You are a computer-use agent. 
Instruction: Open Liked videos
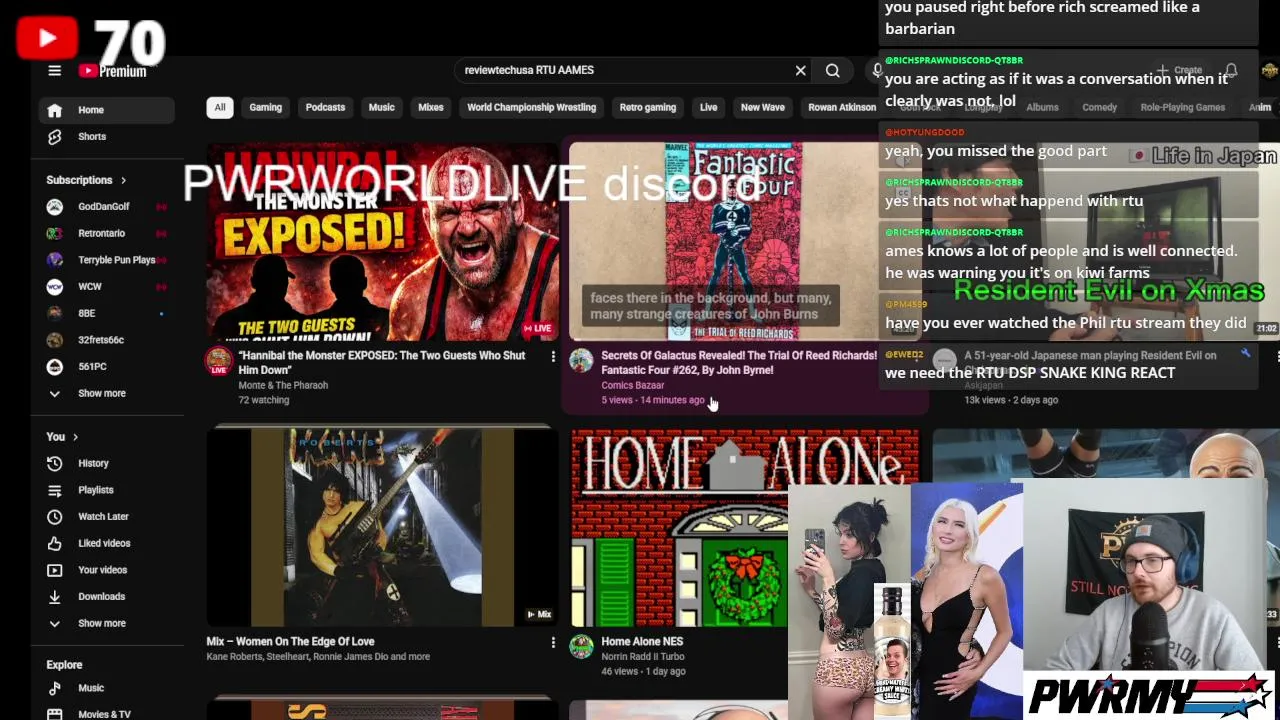coord(107,543)
